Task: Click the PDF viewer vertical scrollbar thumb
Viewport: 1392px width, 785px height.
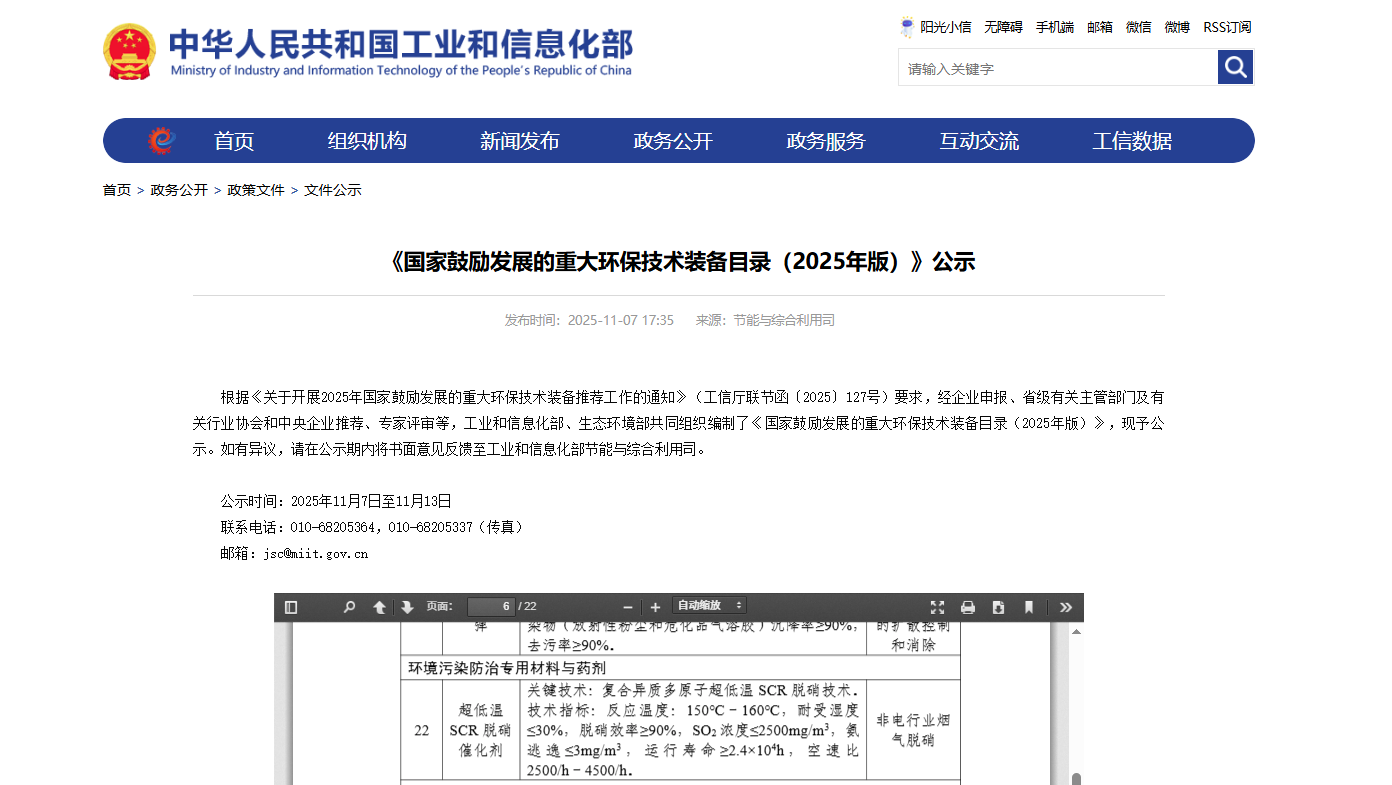Action: (x=1076, y=778)
